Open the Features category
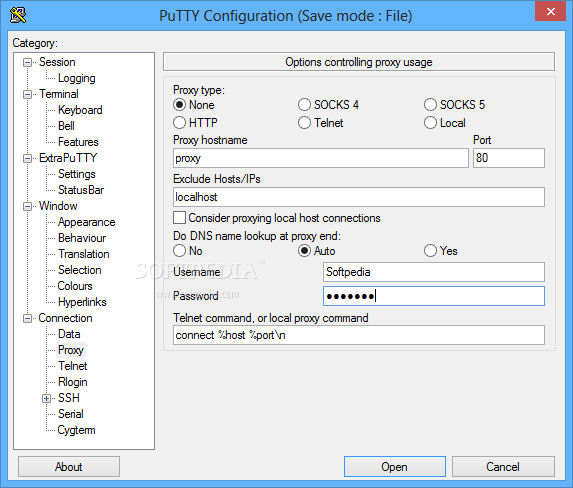The width and height of the screenshot is (573, 488). tap(78, 142)
